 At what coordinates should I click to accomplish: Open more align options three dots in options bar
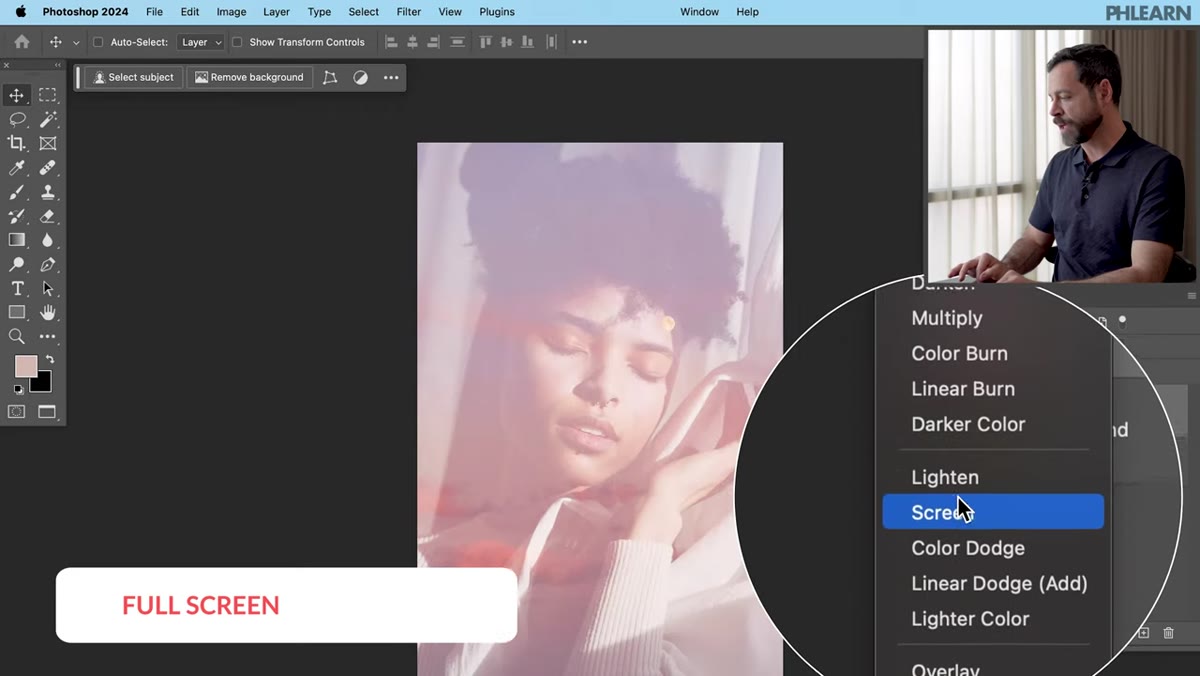(579, 42)
